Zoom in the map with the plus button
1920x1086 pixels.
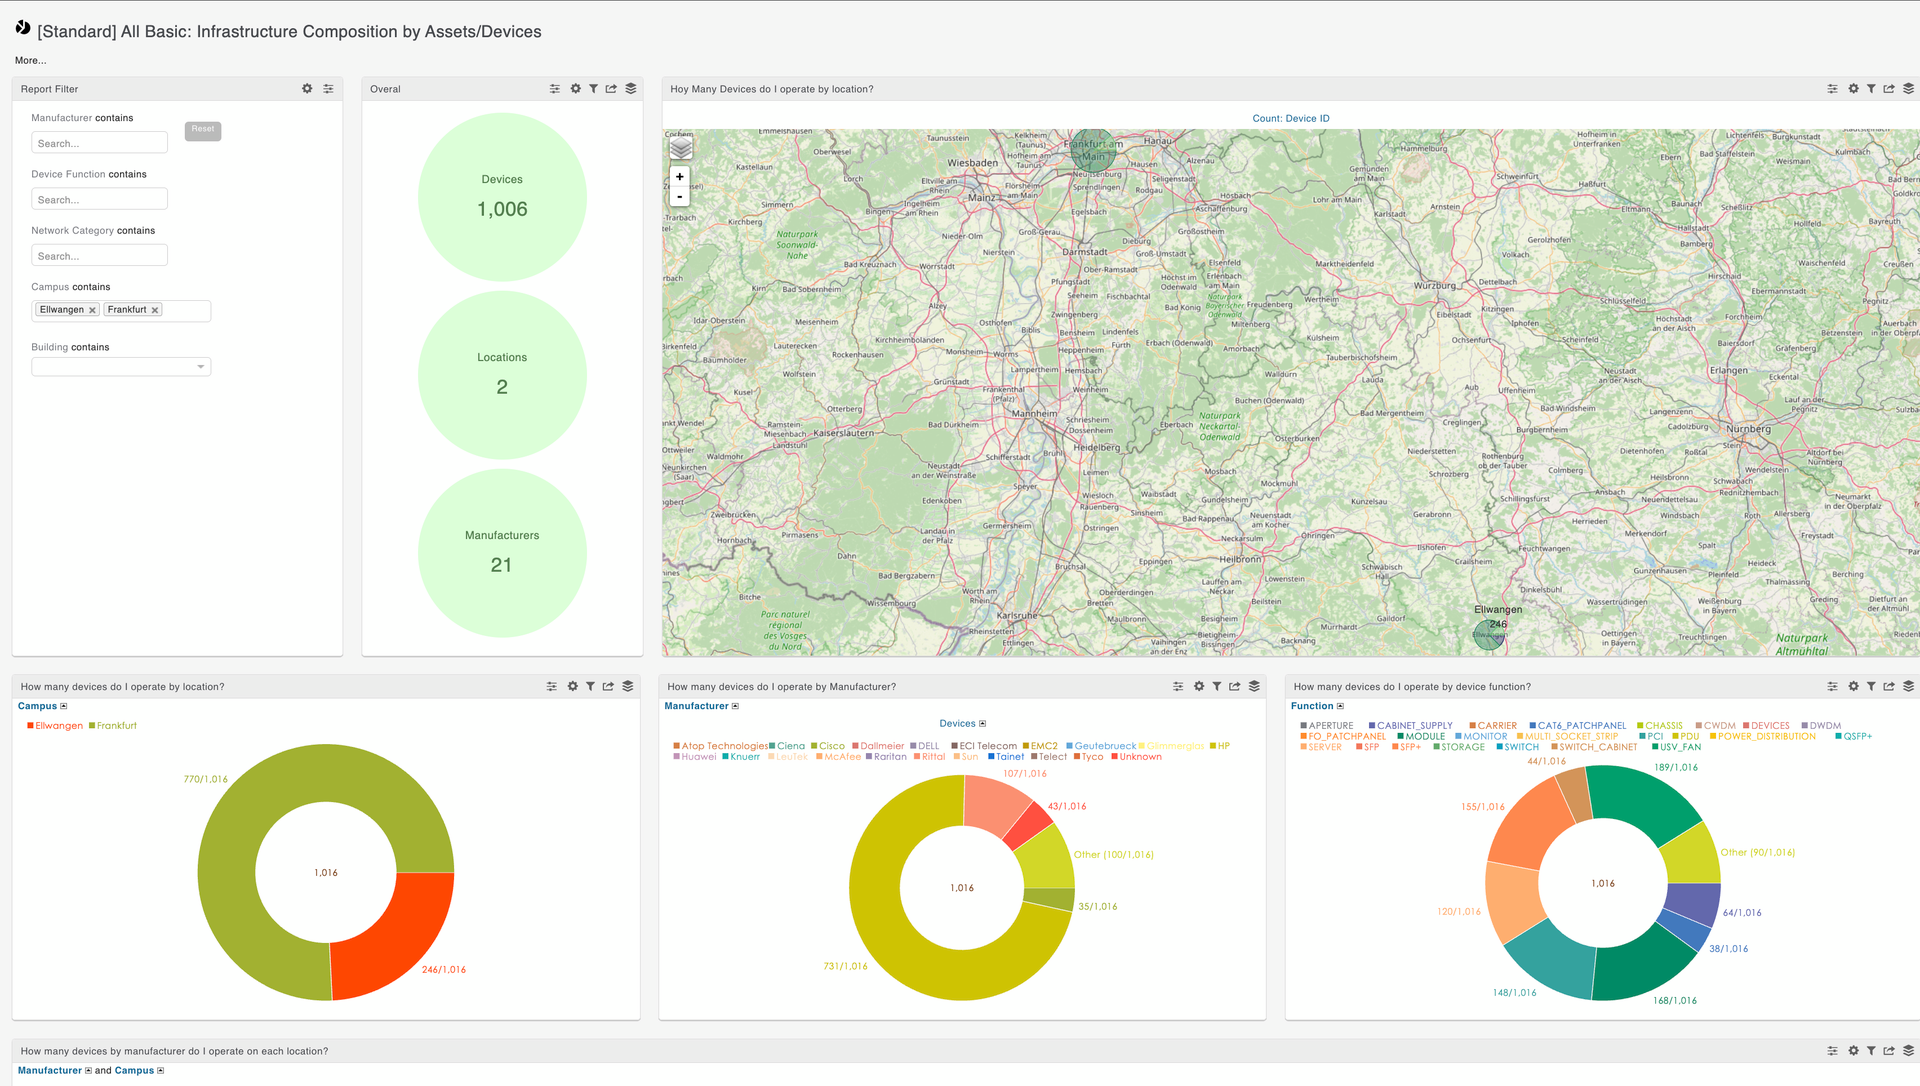pos(680,177)
